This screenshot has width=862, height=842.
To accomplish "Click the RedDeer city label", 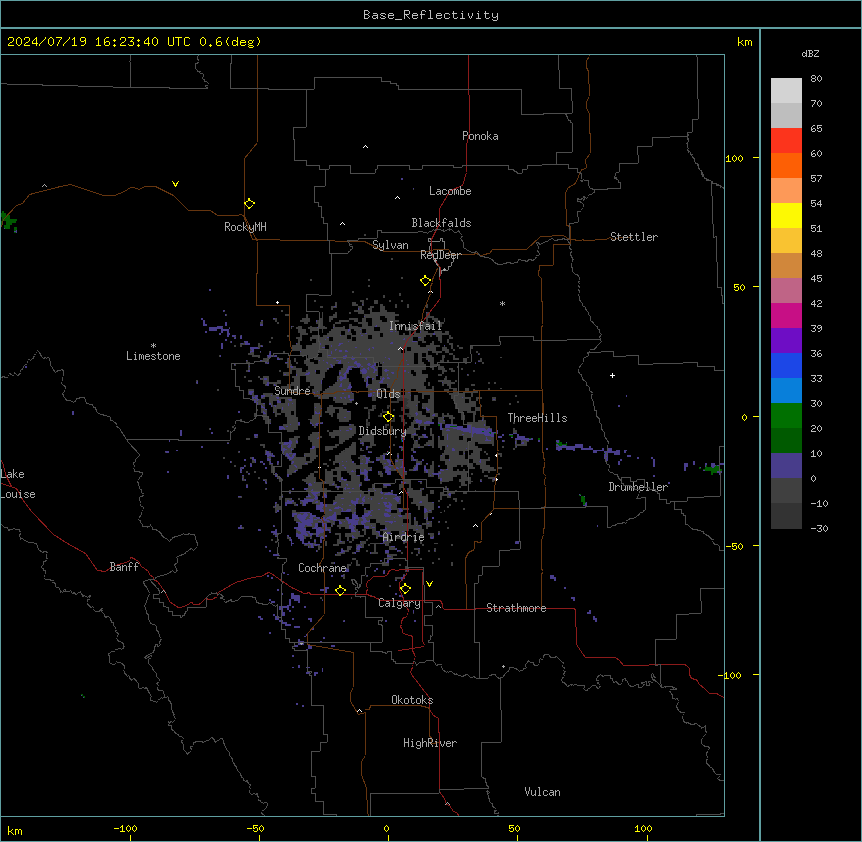I will 440,255.
